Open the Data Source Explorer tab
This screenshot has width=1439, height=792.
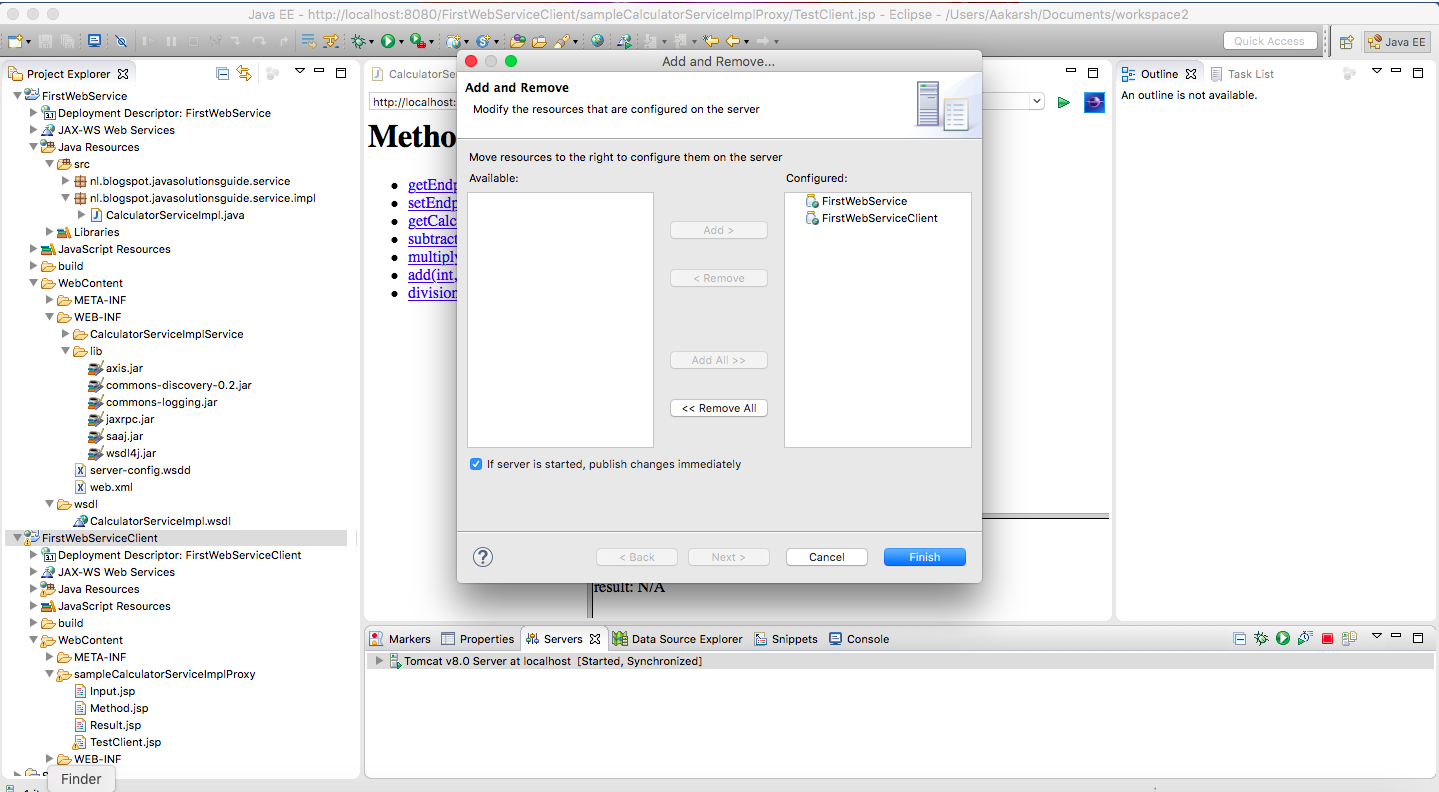(x=677, y=639)
